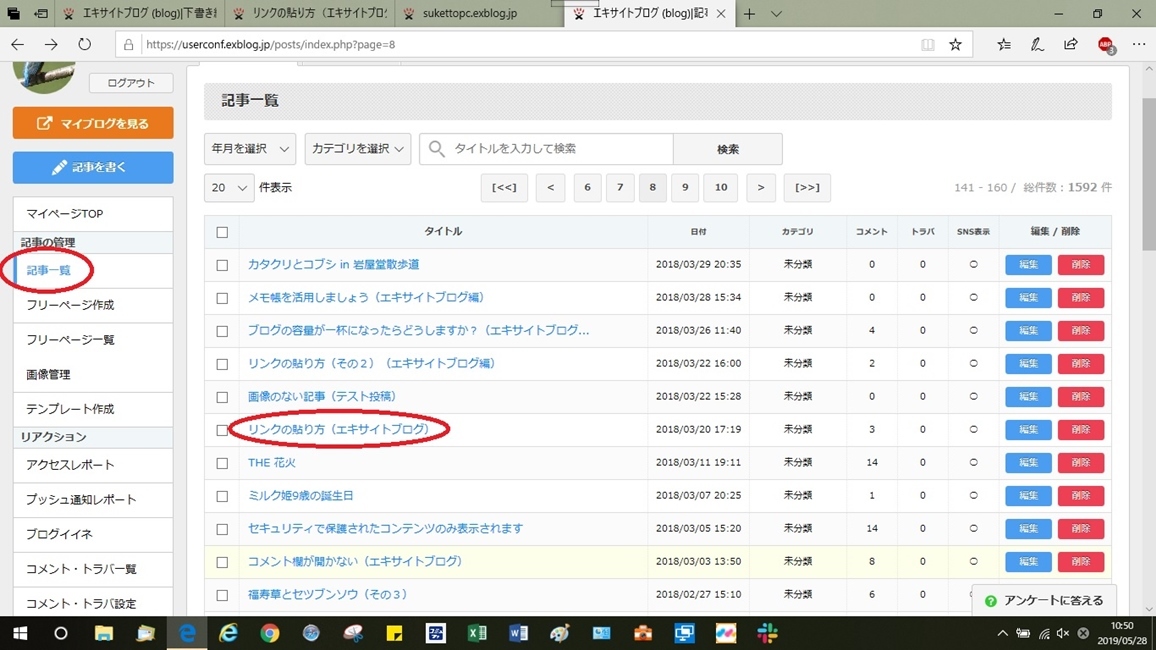Tick the select-all checkbox in the table header
The width and height of the screenshot is (1156, 650).
(x=222, y=232)
